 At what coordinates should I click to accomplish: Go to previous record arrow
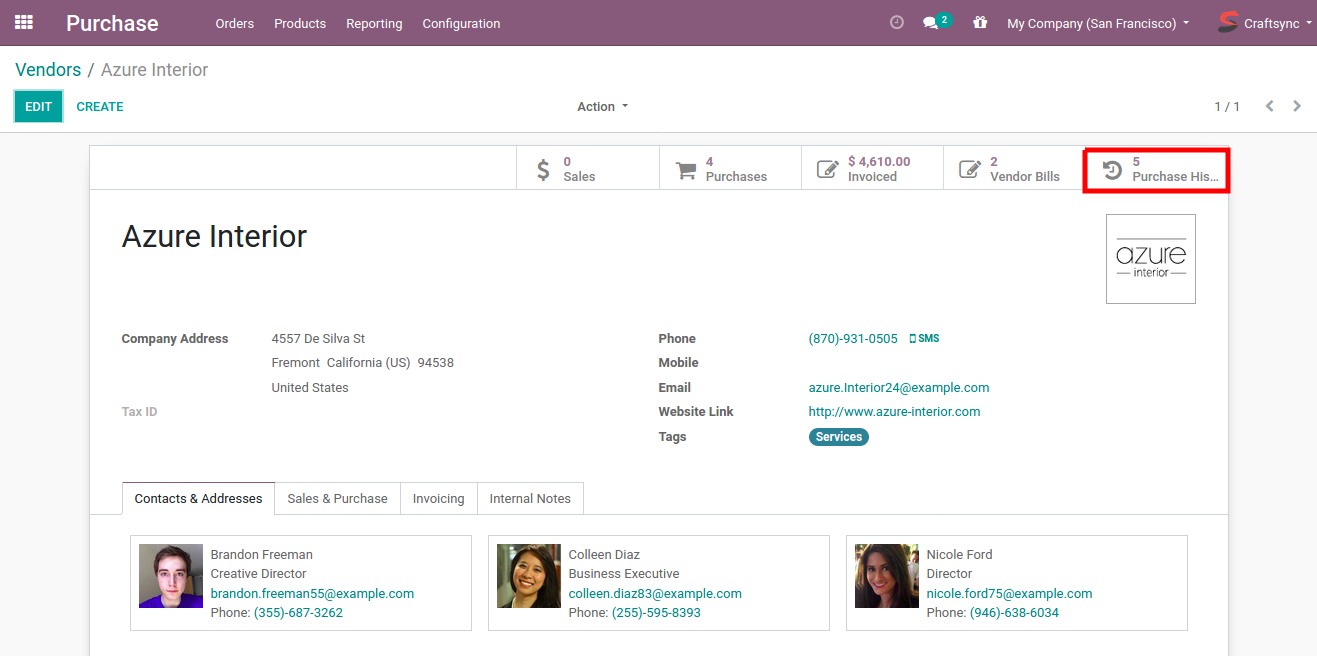(1269, 106)
